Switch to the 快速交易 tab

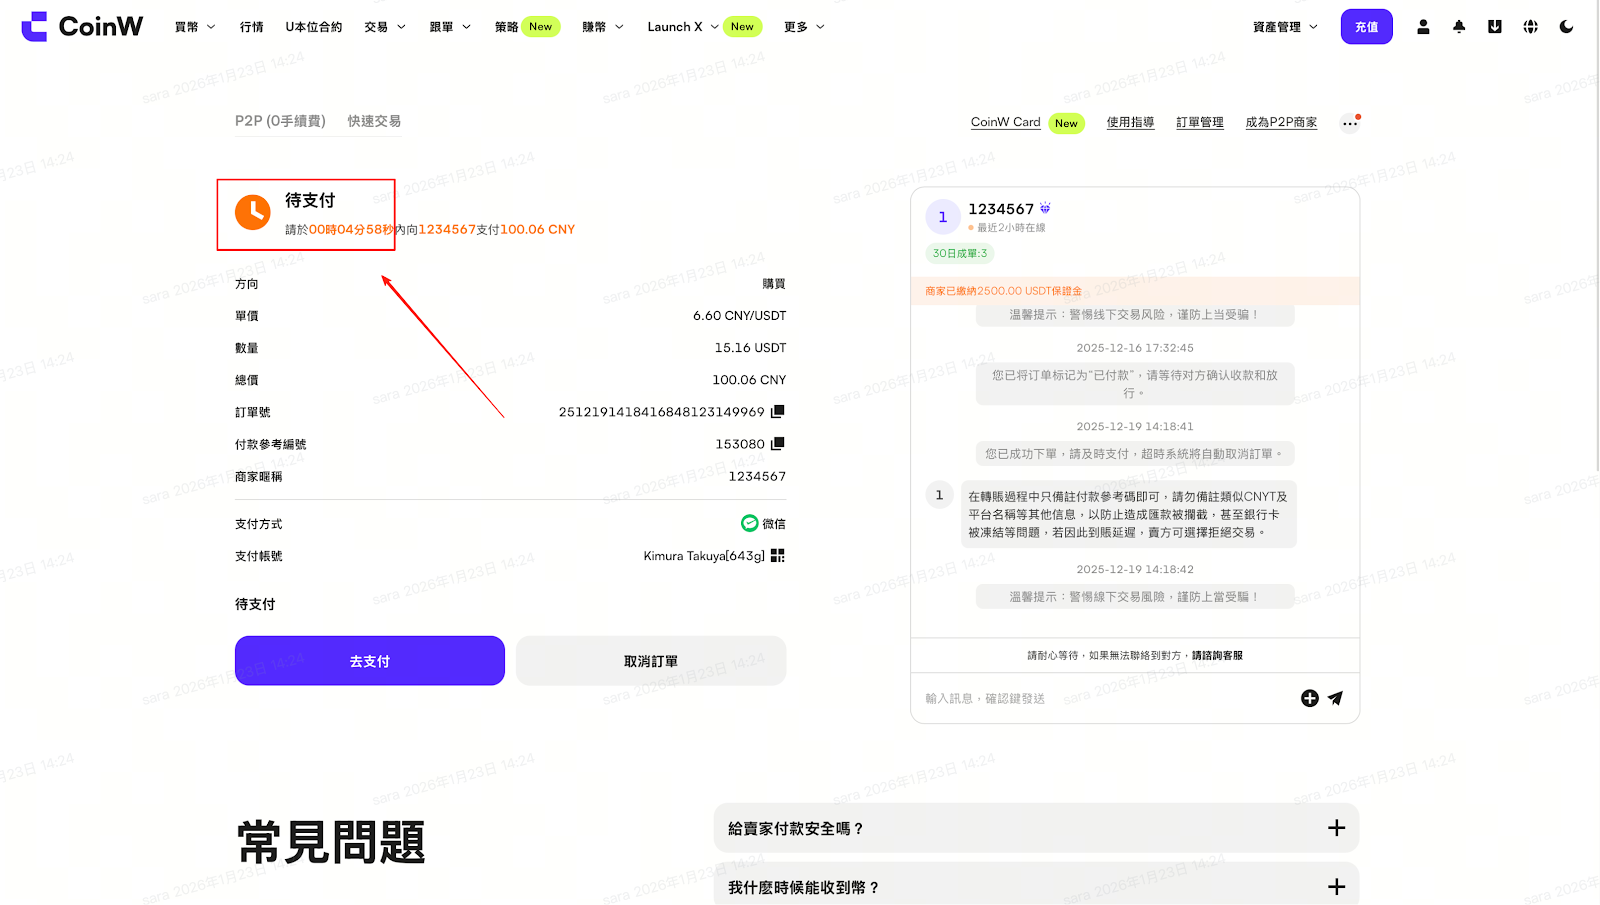374,121
